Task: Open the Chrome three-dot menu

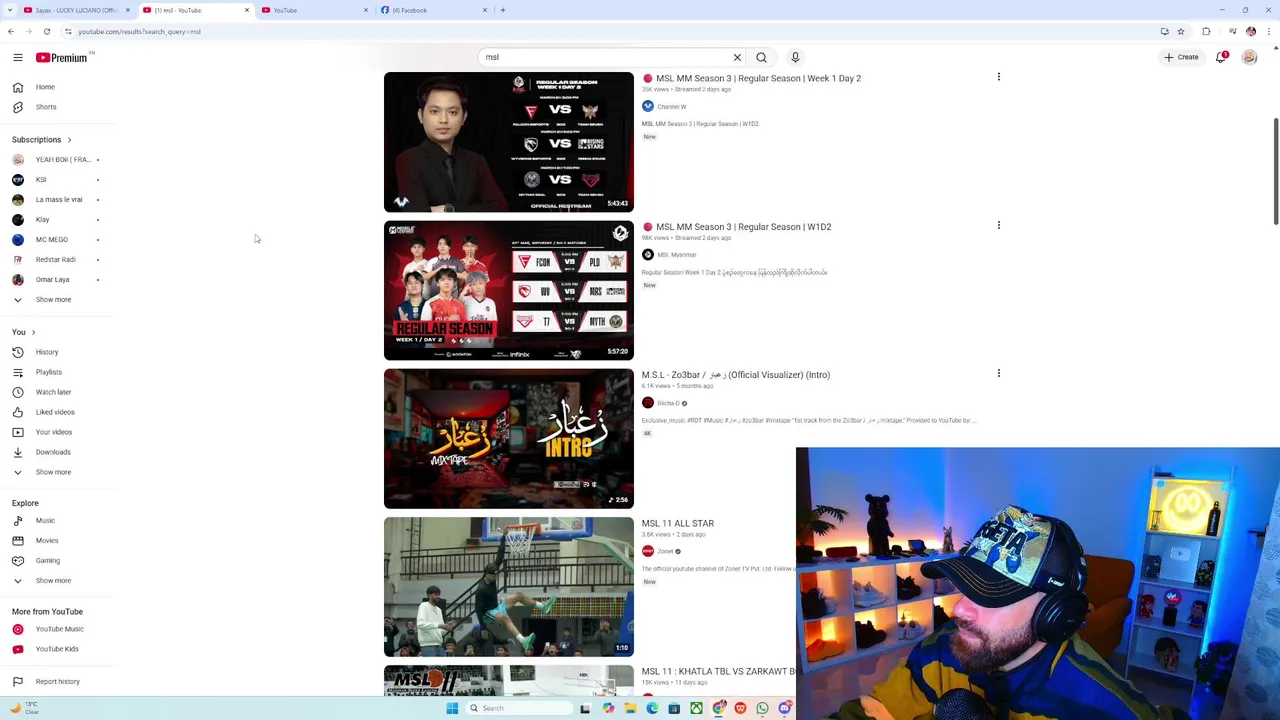Action: [x=1271, y=31]
